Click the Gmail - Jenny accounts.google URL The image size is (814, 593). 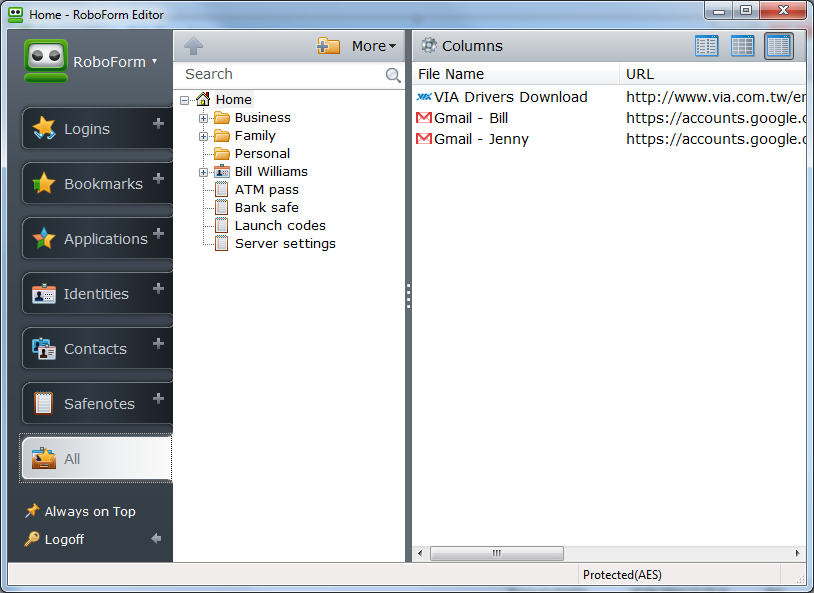[715, 139]
